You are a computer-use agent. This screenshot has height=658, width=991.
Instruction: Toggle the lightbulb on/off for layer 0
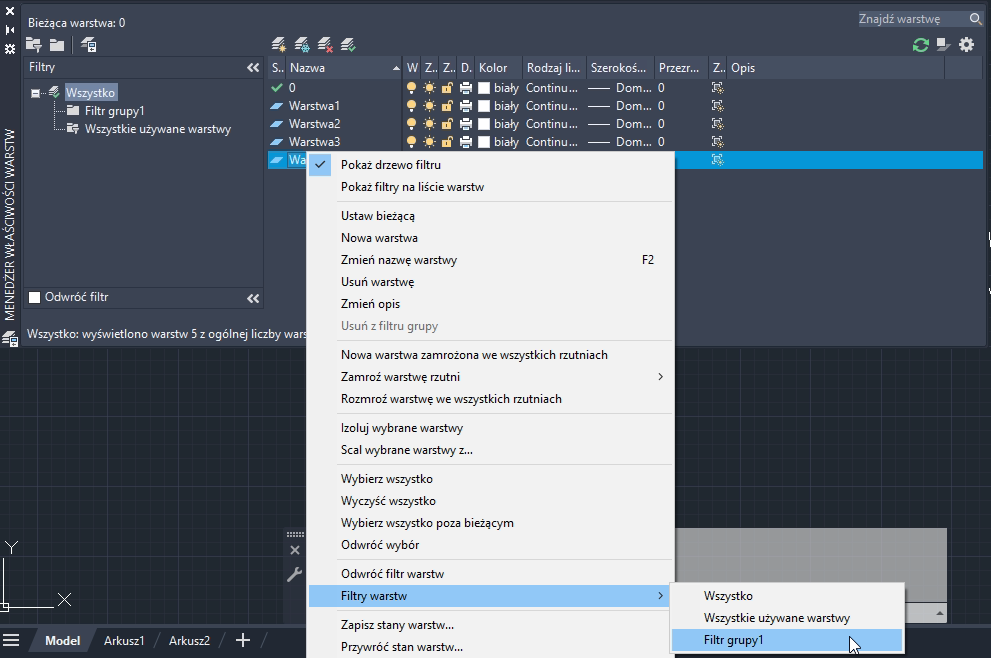click(411, 88)
